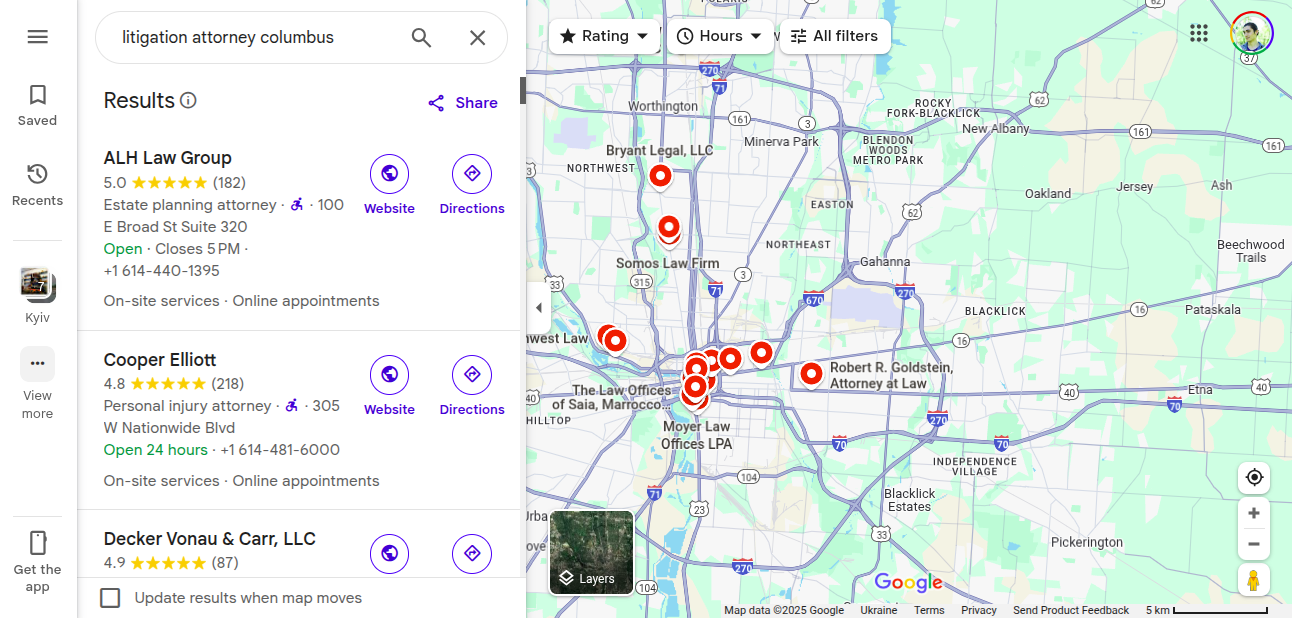Click the search magnifier icon
Screen dimensions: 1292x618
[x=421, y=38]
